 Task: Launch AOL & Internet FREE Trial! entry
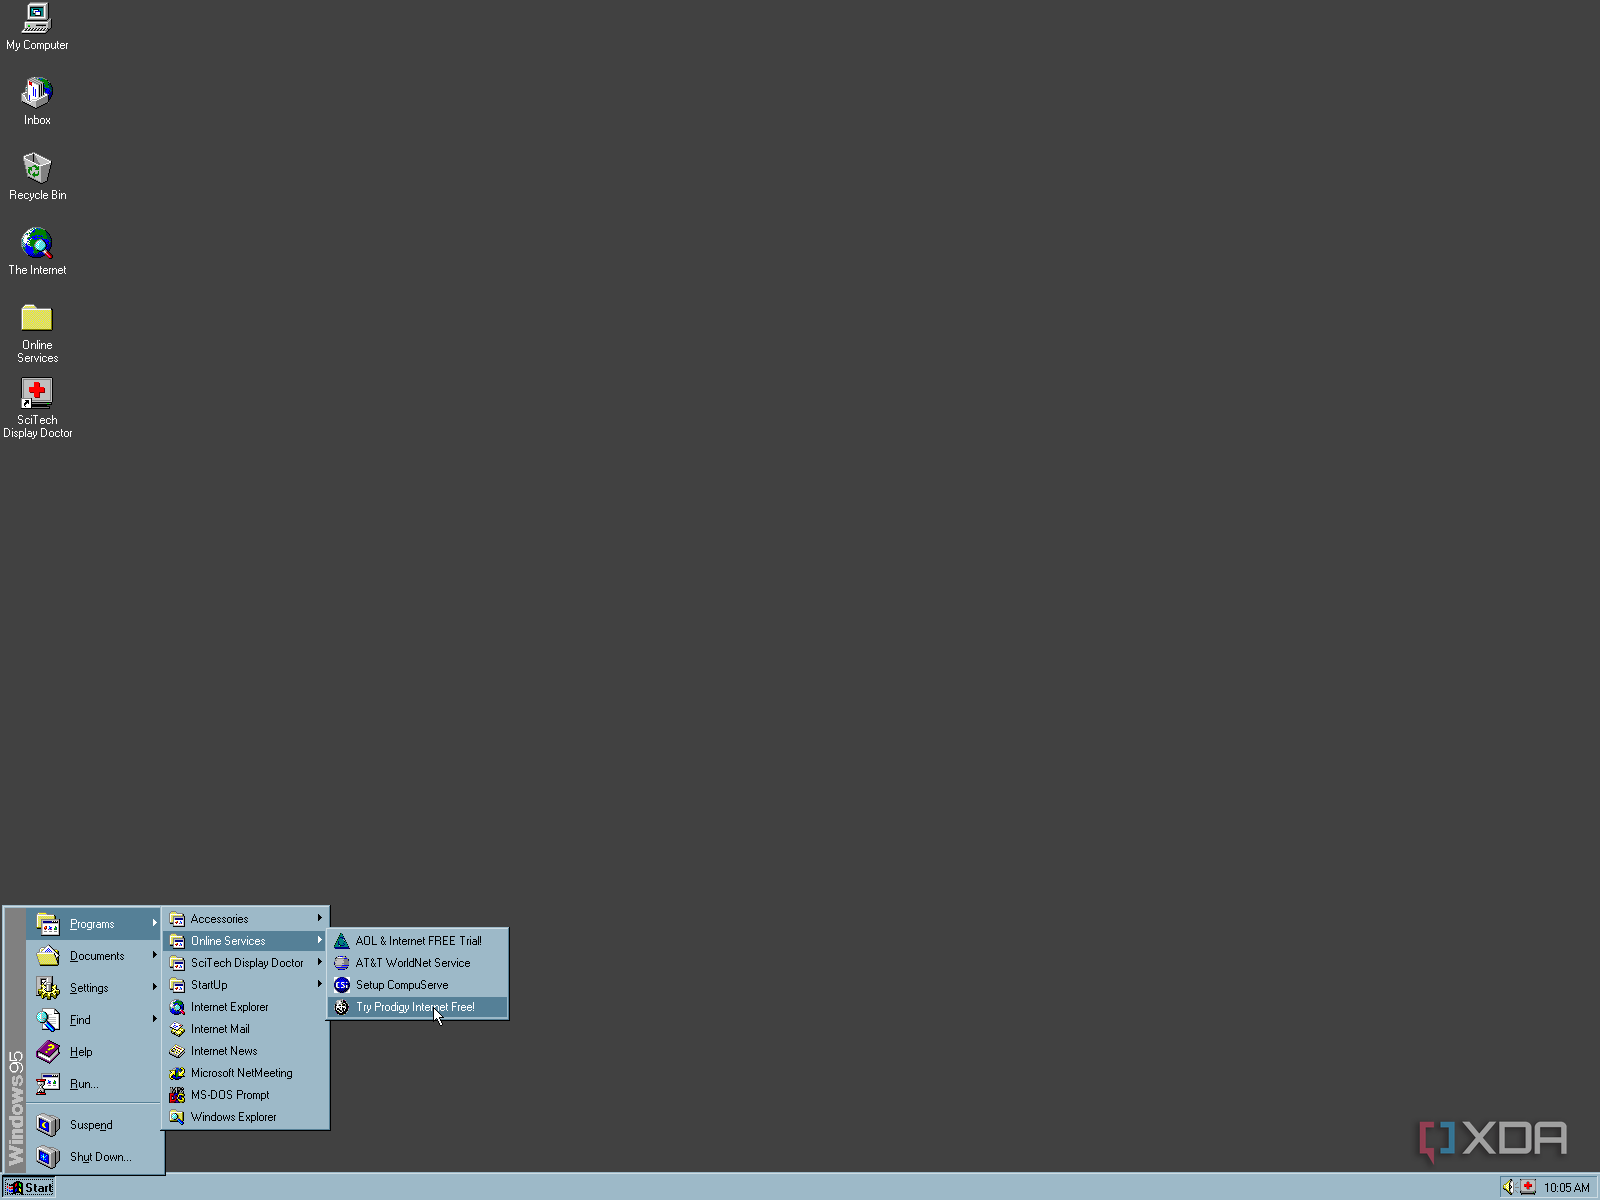point(418,941)
